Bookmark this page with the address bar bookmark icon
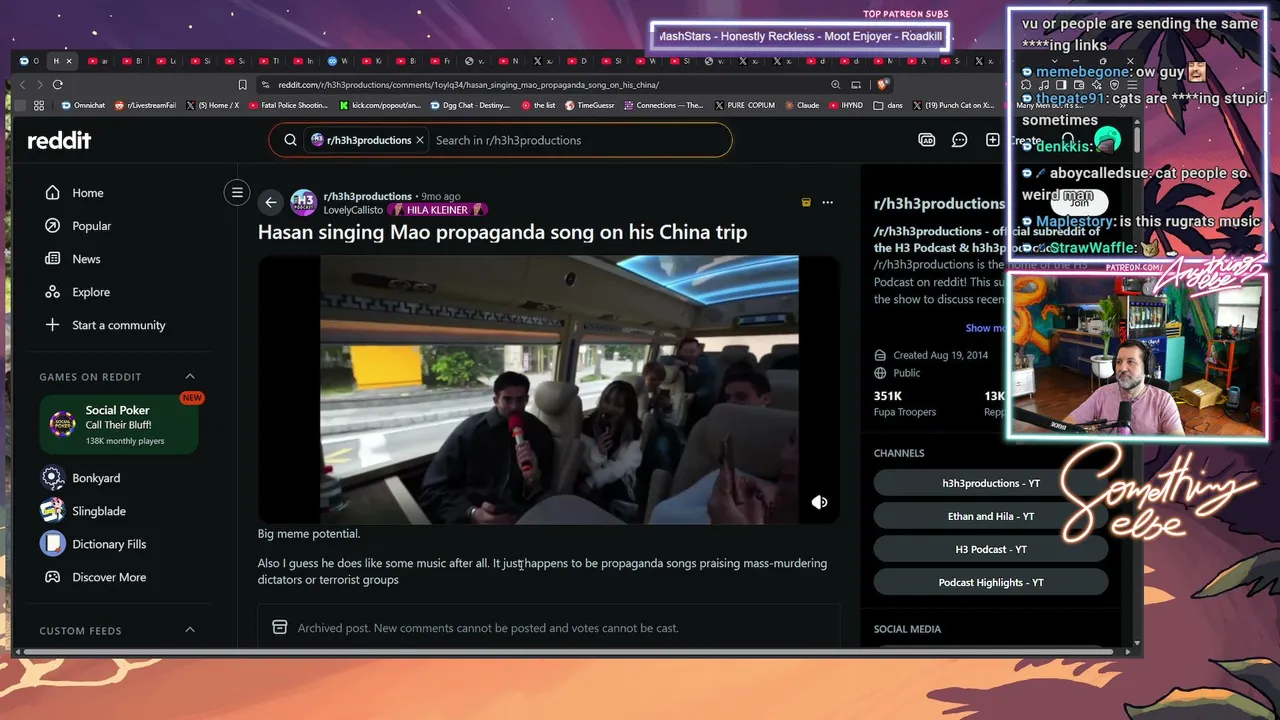1280x720 pixels. click(x=242, y=85)
